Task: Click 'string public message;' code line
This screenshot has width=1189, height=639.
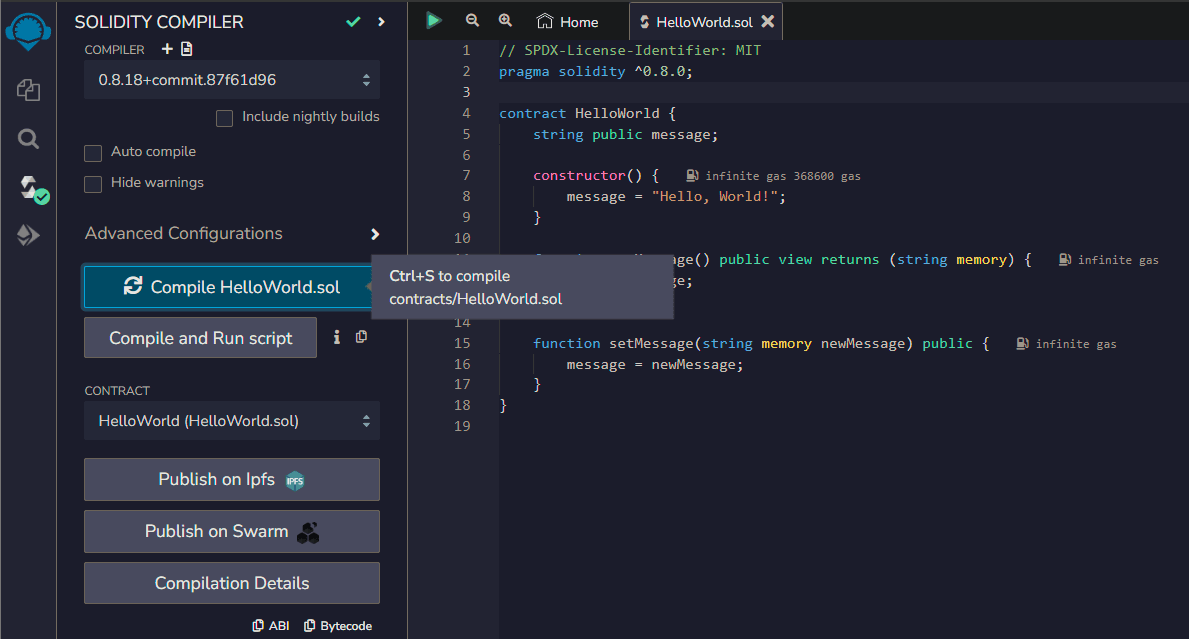Action: click(x=625, y=134)
